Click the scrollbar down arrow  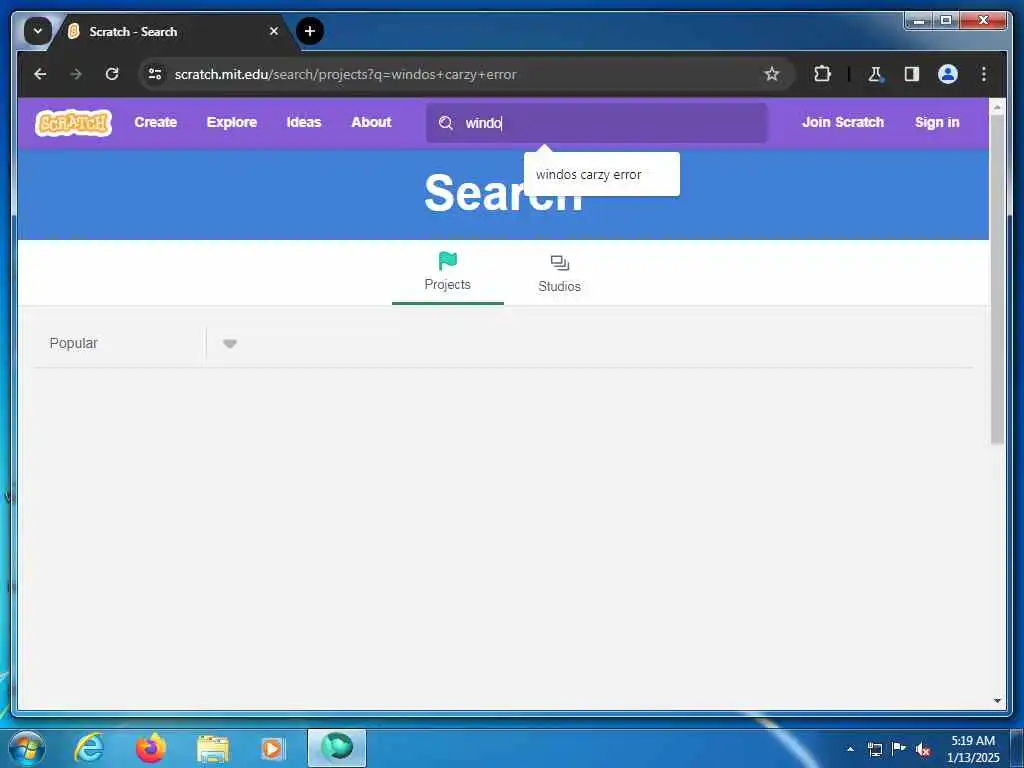click(x=997, y=701)
